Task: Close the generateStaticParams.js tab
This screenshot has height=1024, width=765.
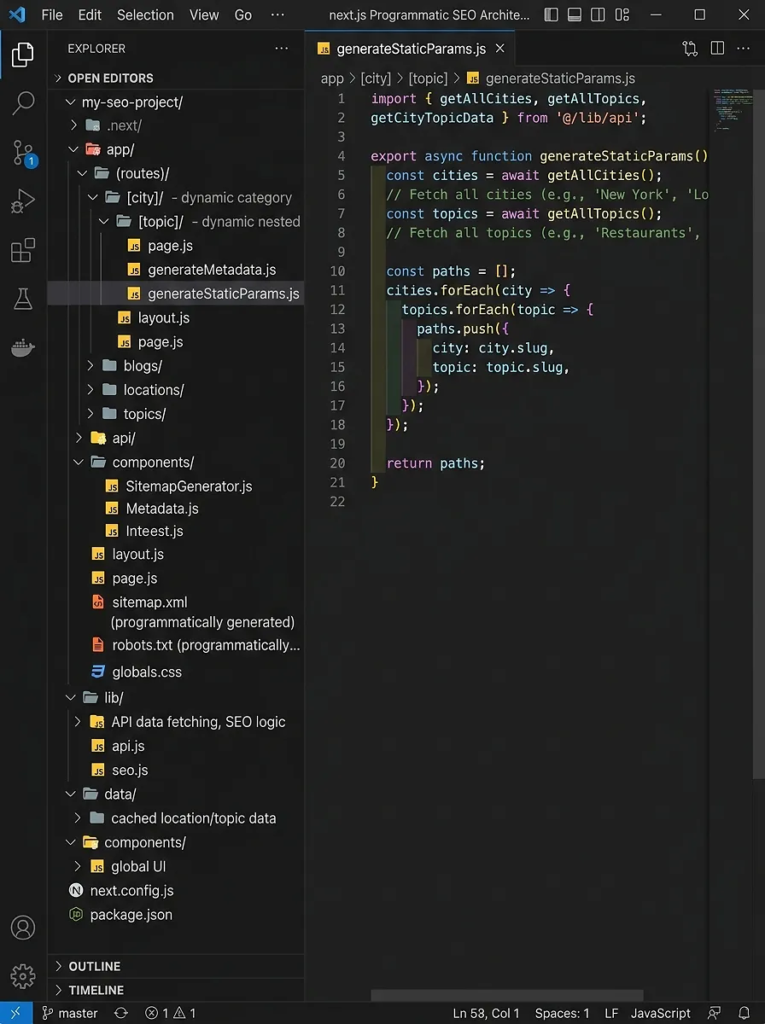Action: coord(500,48)
